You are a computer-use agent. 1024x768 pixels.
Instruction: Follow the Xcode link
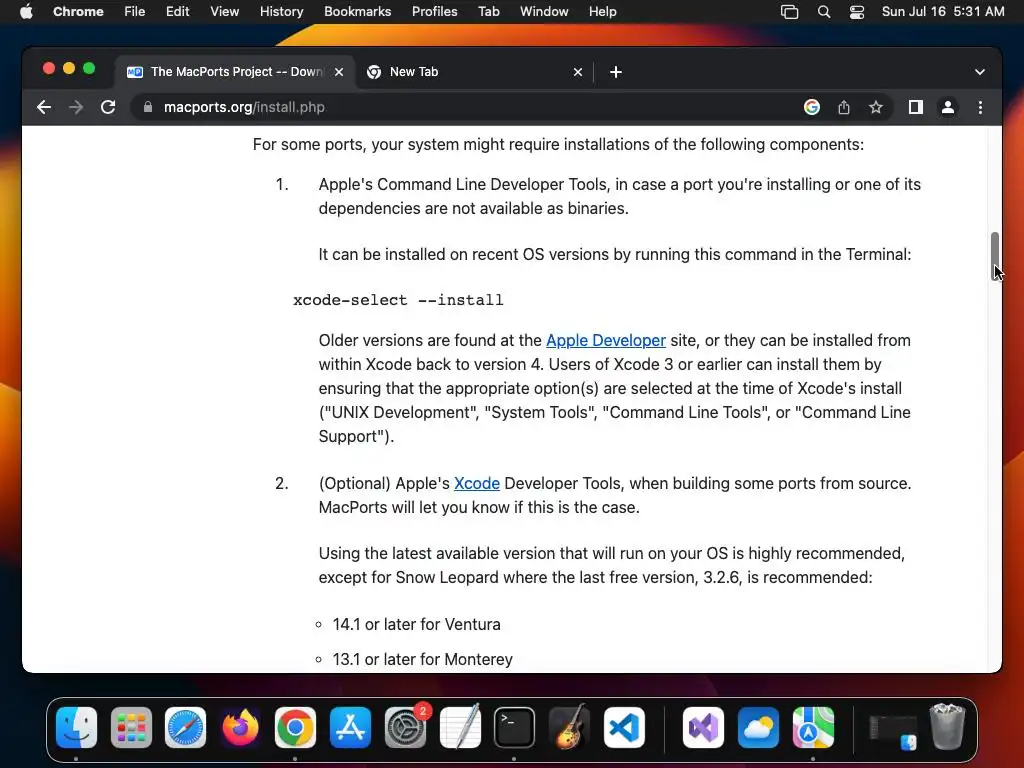point(477,483)
